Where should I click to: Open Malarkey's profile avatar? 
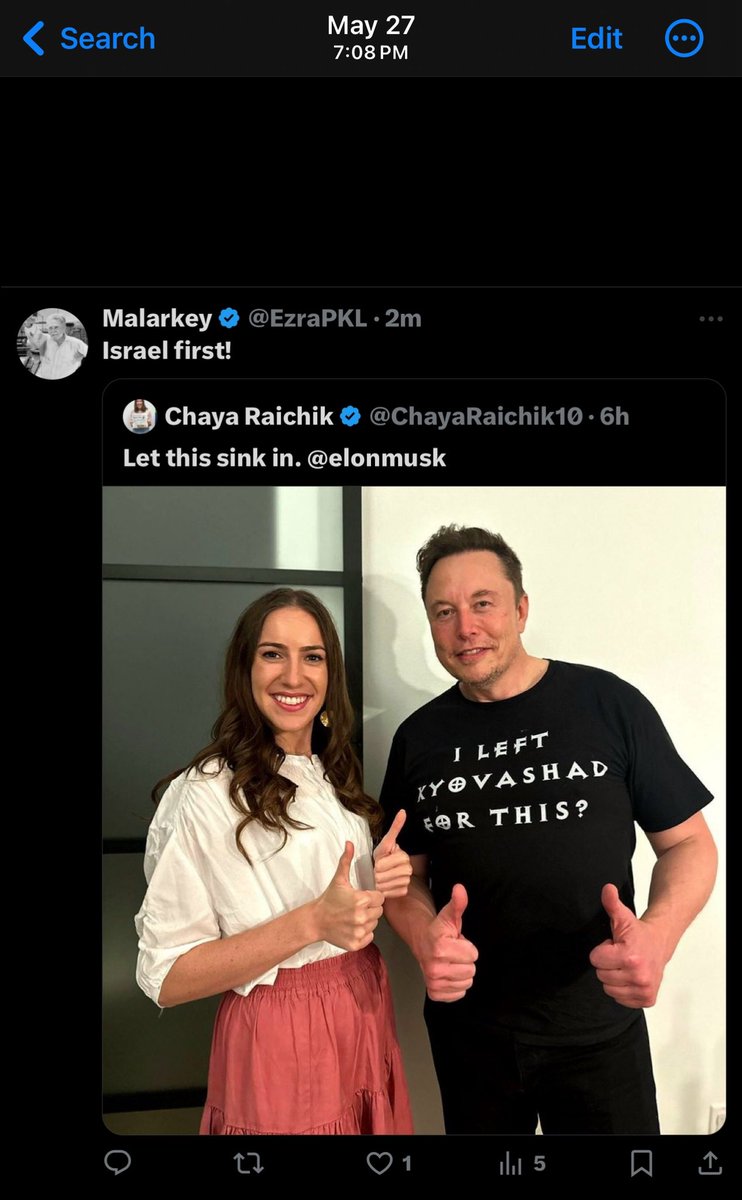pyautogui.click(x=53, y=343)
